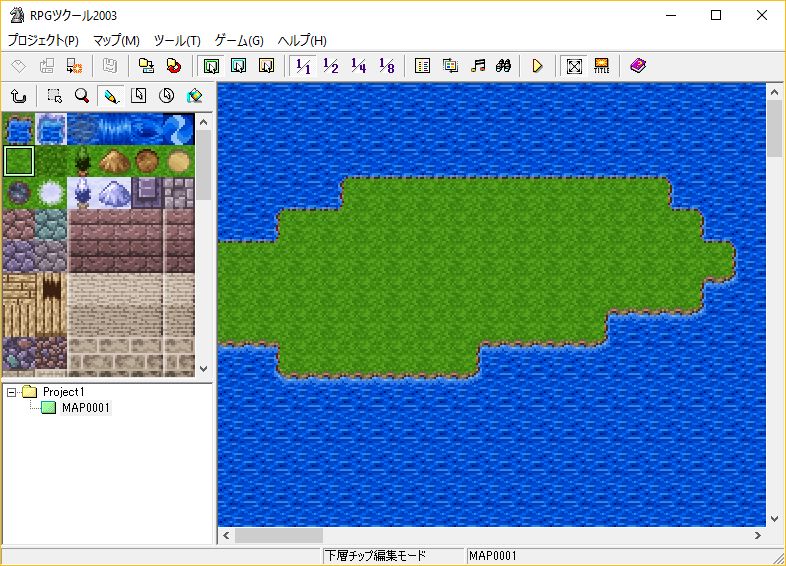Screen dimensions: 786x566
Task: Pick the light blue ice water tile
Action: click(x=51, y=129)
